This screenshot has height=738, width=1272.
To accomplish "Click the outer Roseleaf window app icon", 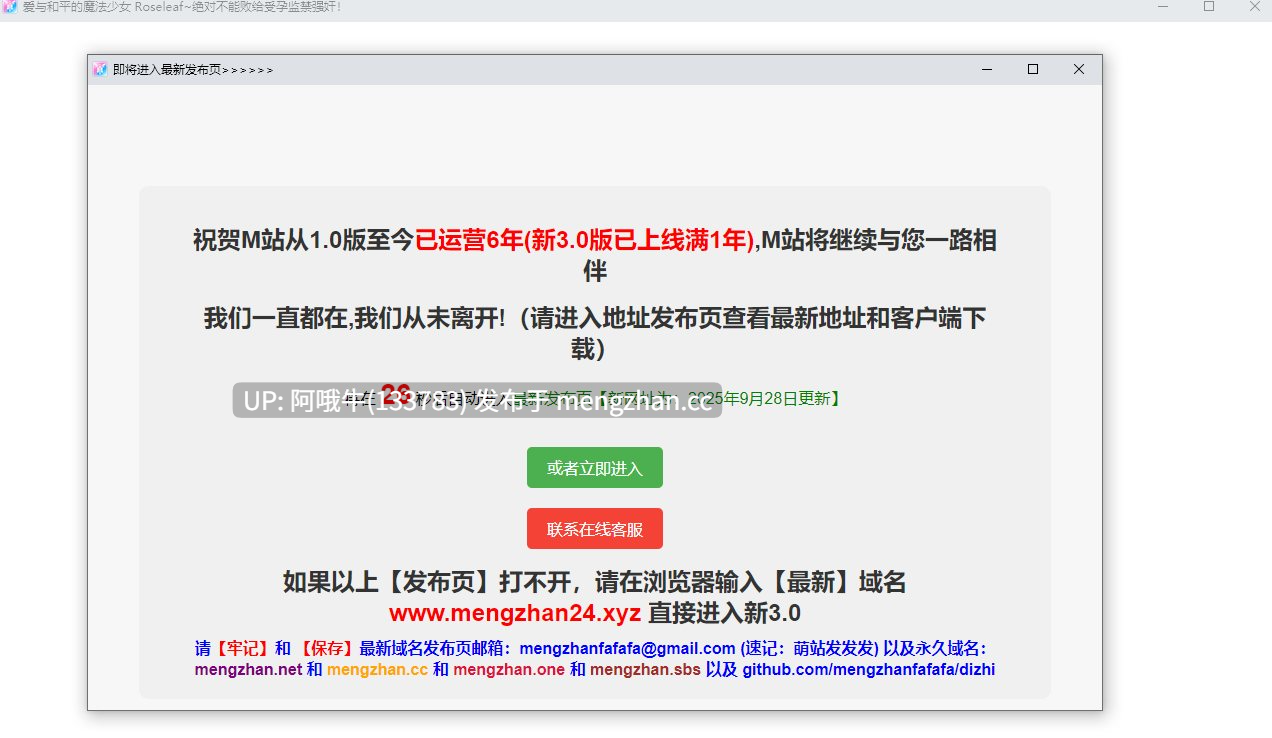I will point(10,7).
